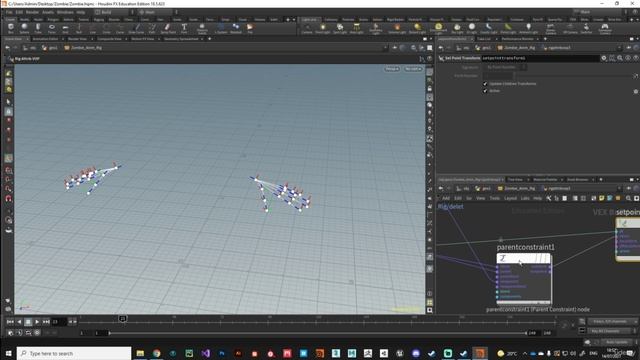This screenshot has height=360, width=640.
Task: Switch to the Animation Editor tab
Action: tap(46, 39)
